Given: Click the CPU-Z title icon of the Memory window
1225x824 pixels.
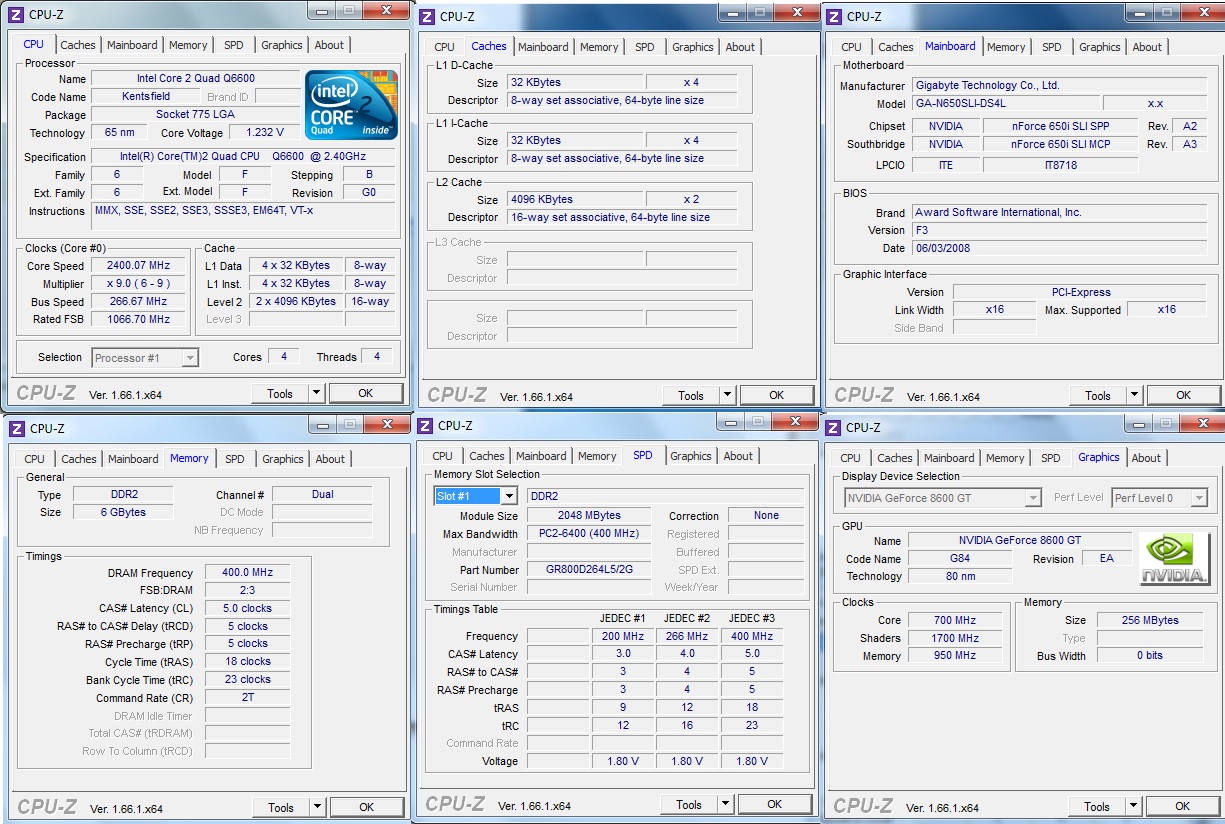Looking at the screenshot, I should tap(16, 428).
